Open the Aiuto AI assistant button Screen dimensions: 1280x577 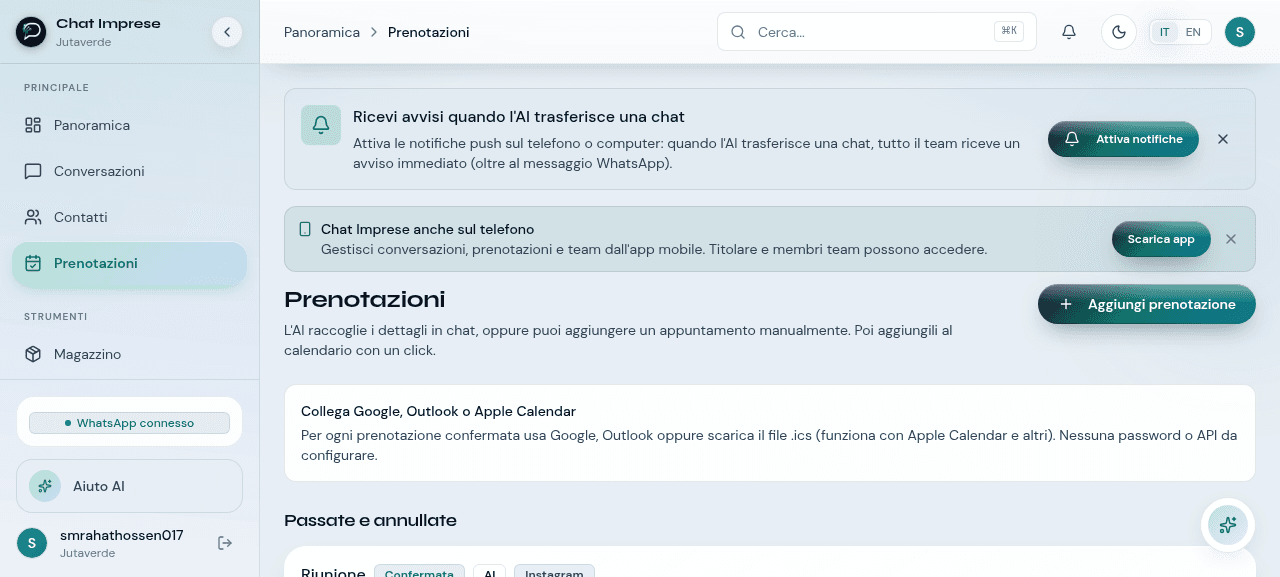click(129, 486)
